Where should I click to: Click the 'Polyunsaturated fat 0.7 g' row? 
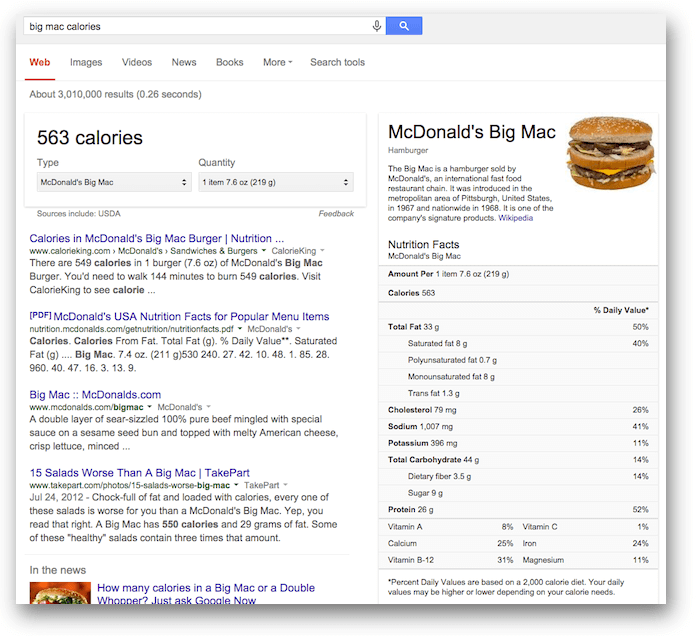pyautogui.click(x=518, y=360)
